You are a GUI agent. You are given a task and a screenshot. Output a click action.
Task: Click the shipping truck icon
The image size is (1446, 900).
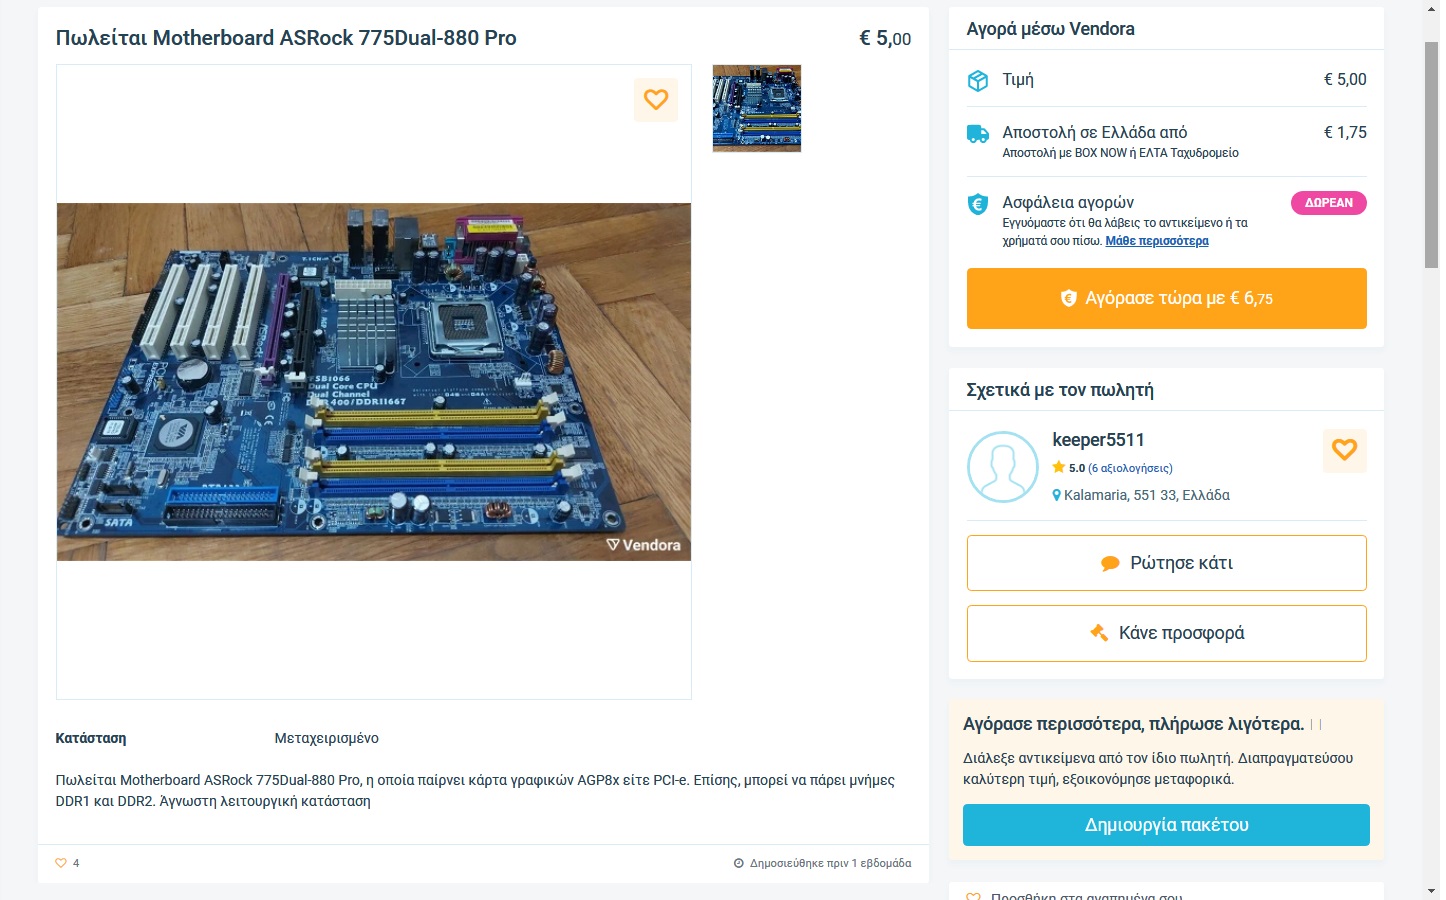[x=978, y=134]
